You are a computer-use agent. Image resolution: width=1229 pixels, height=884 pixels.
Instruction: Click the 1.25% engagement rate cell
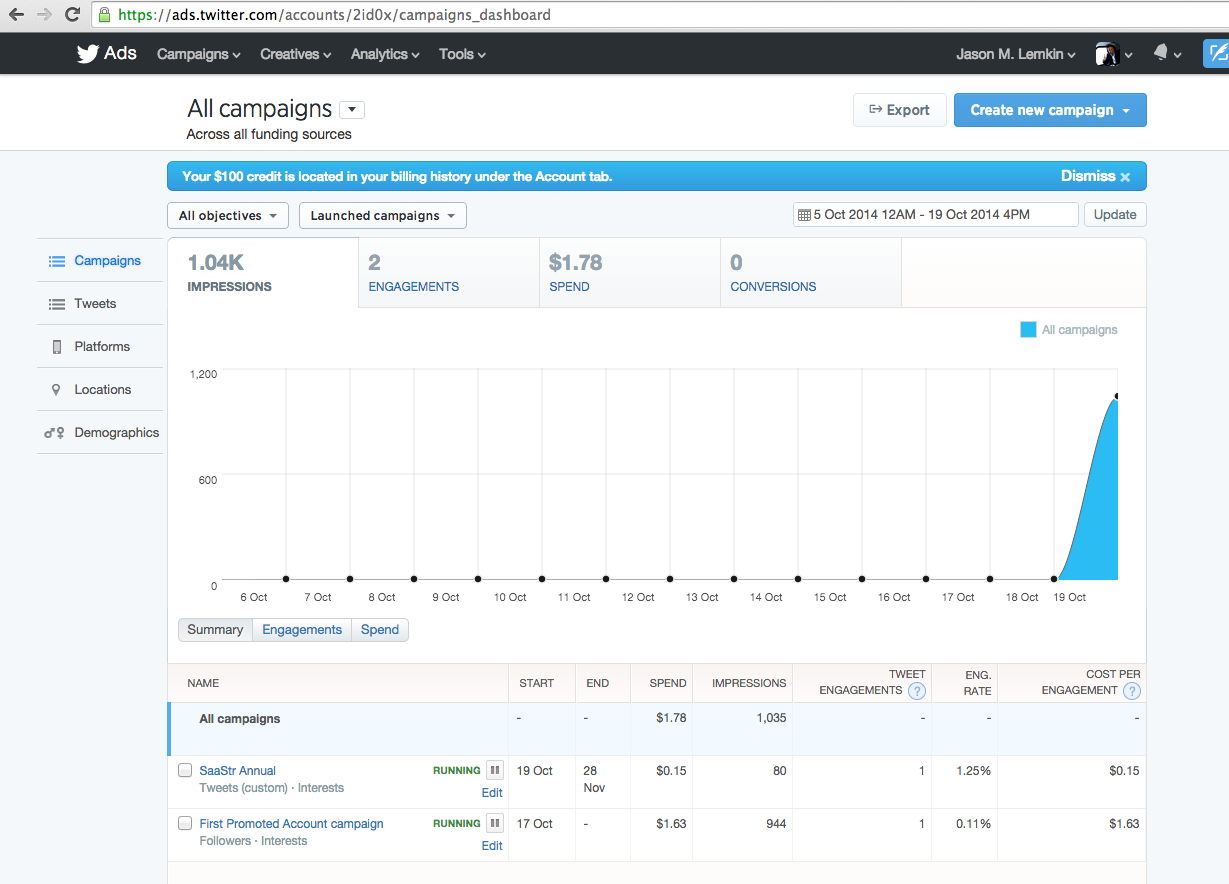point(972,771)
